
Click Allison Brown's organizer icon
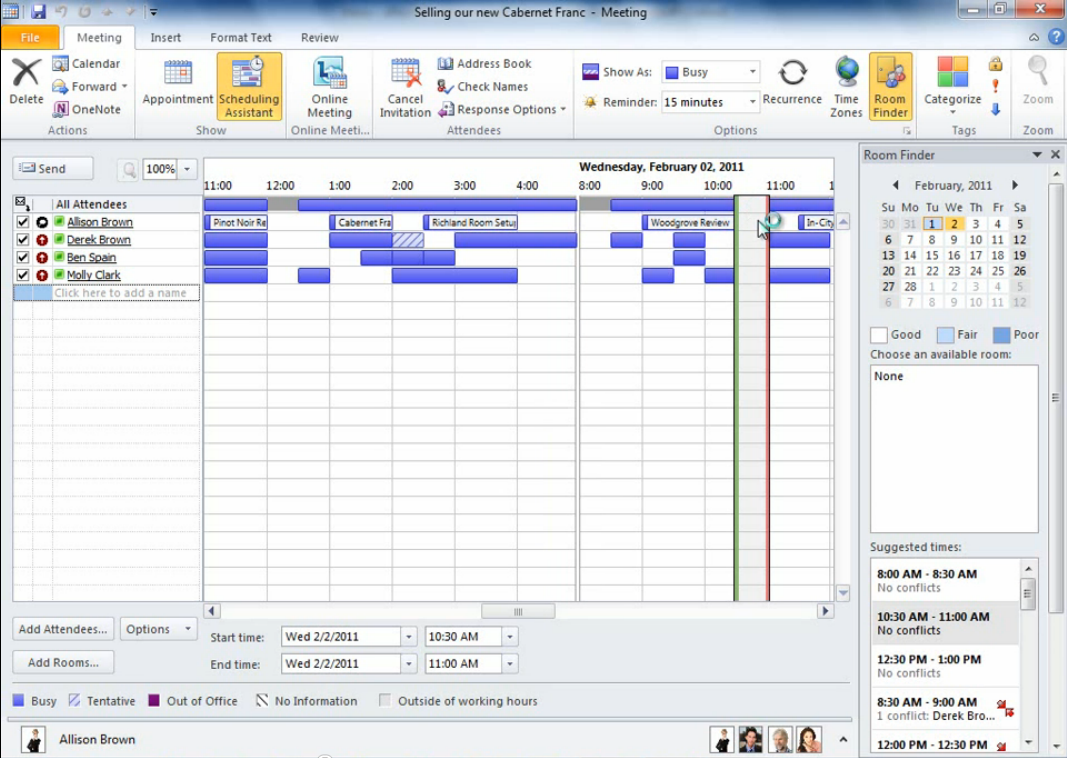tap(42, 222)
